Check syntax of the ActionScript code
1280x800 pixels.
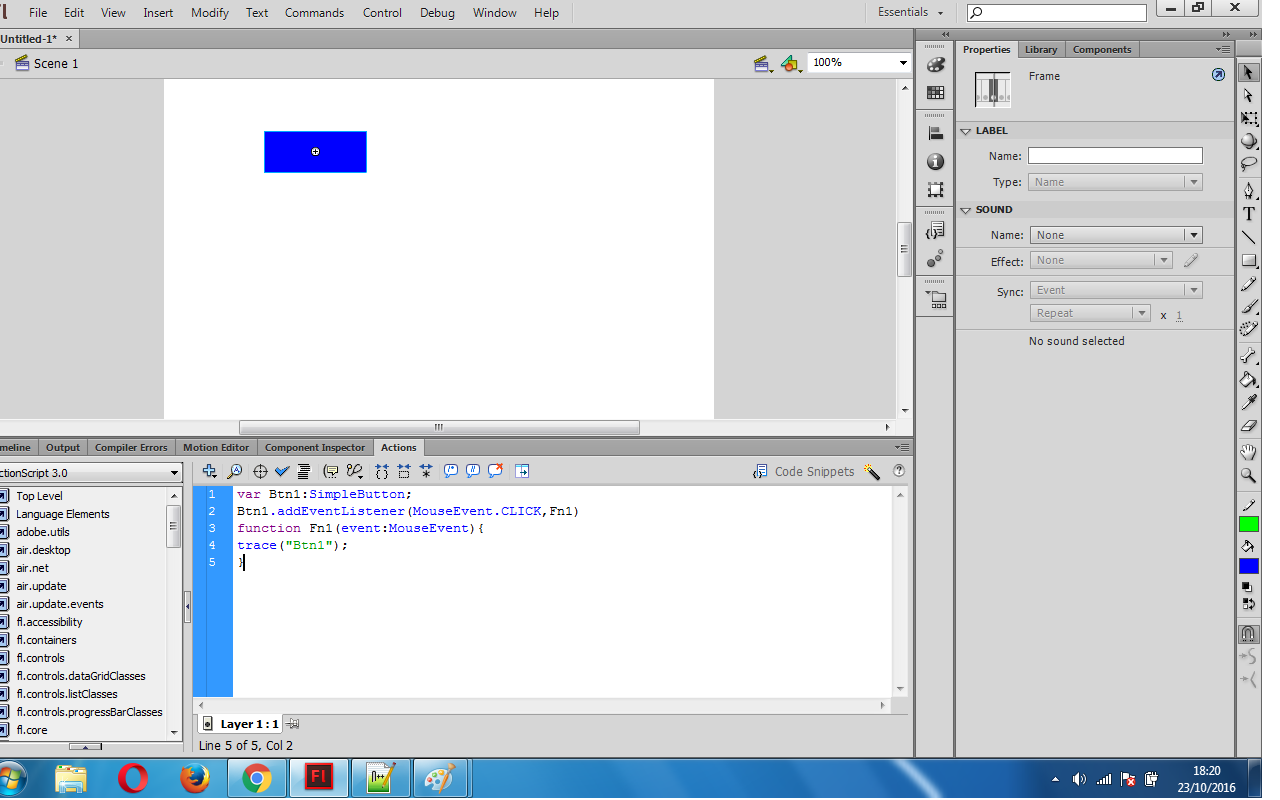(281, 471)
